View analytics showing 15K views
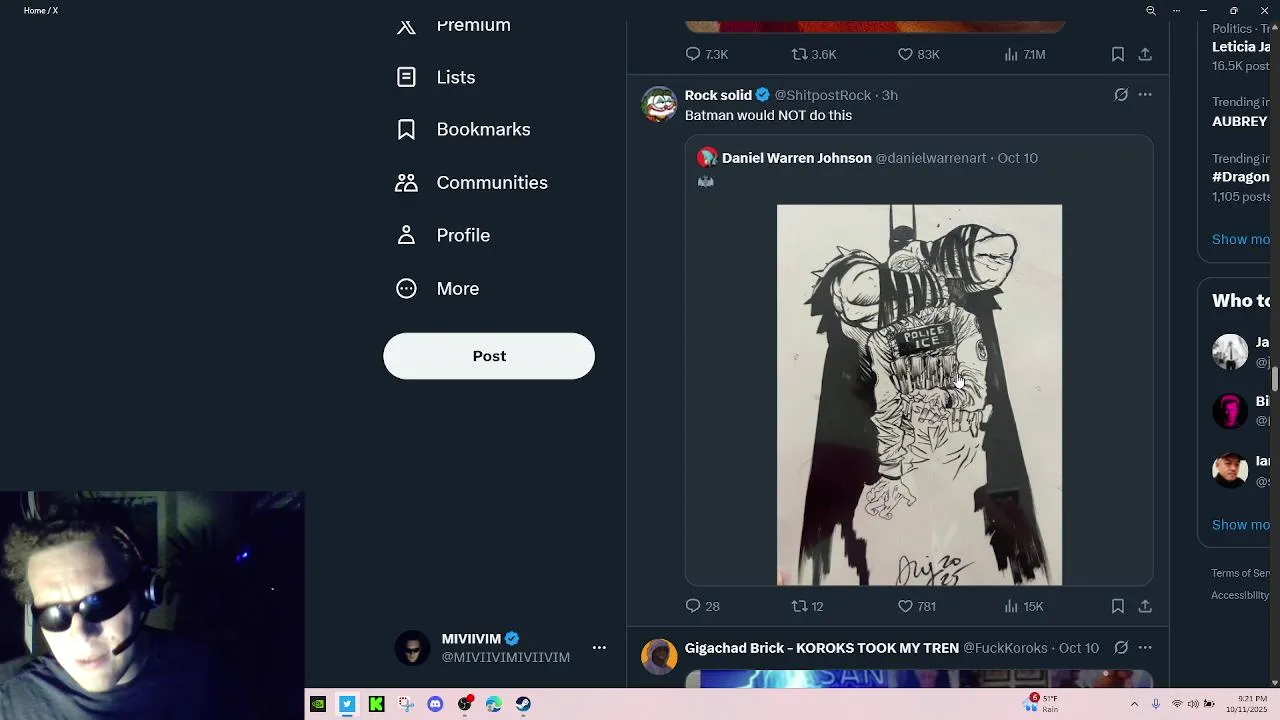Viewport: 1280px width, 720px height. click(1024, 606)
